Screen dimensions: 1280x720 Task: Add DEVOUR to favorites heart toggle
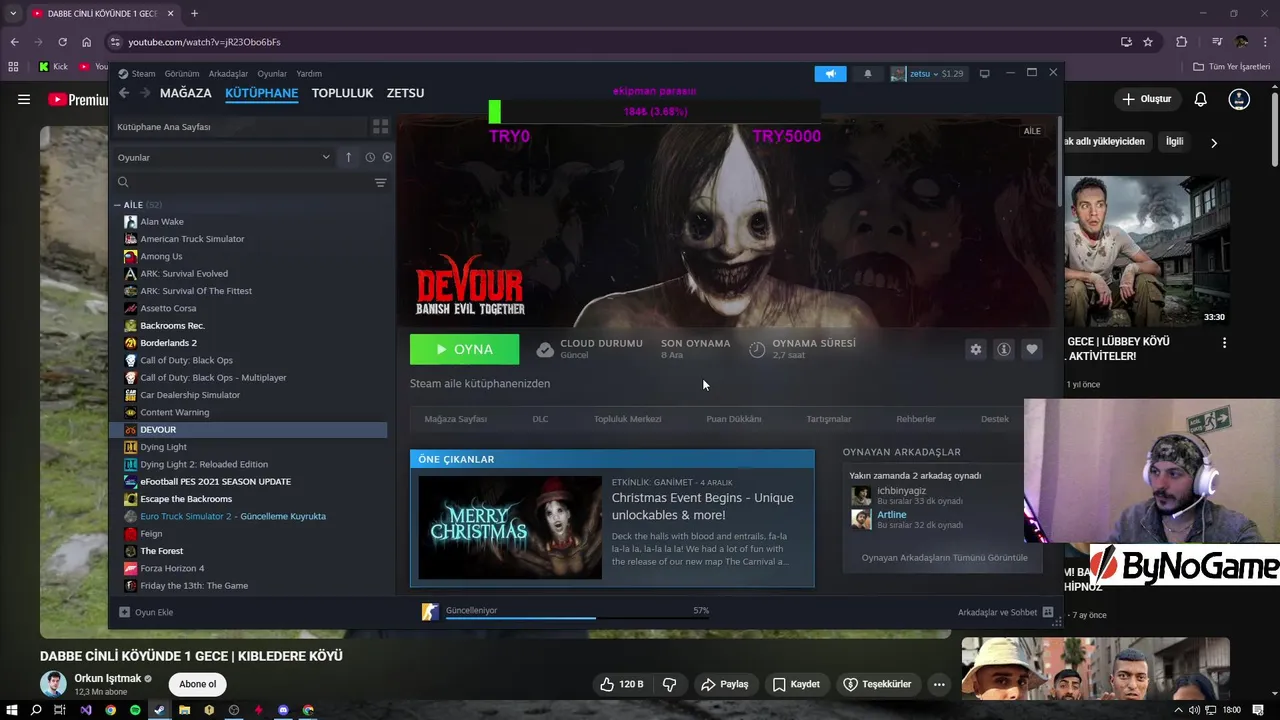tap(1032, 349)
